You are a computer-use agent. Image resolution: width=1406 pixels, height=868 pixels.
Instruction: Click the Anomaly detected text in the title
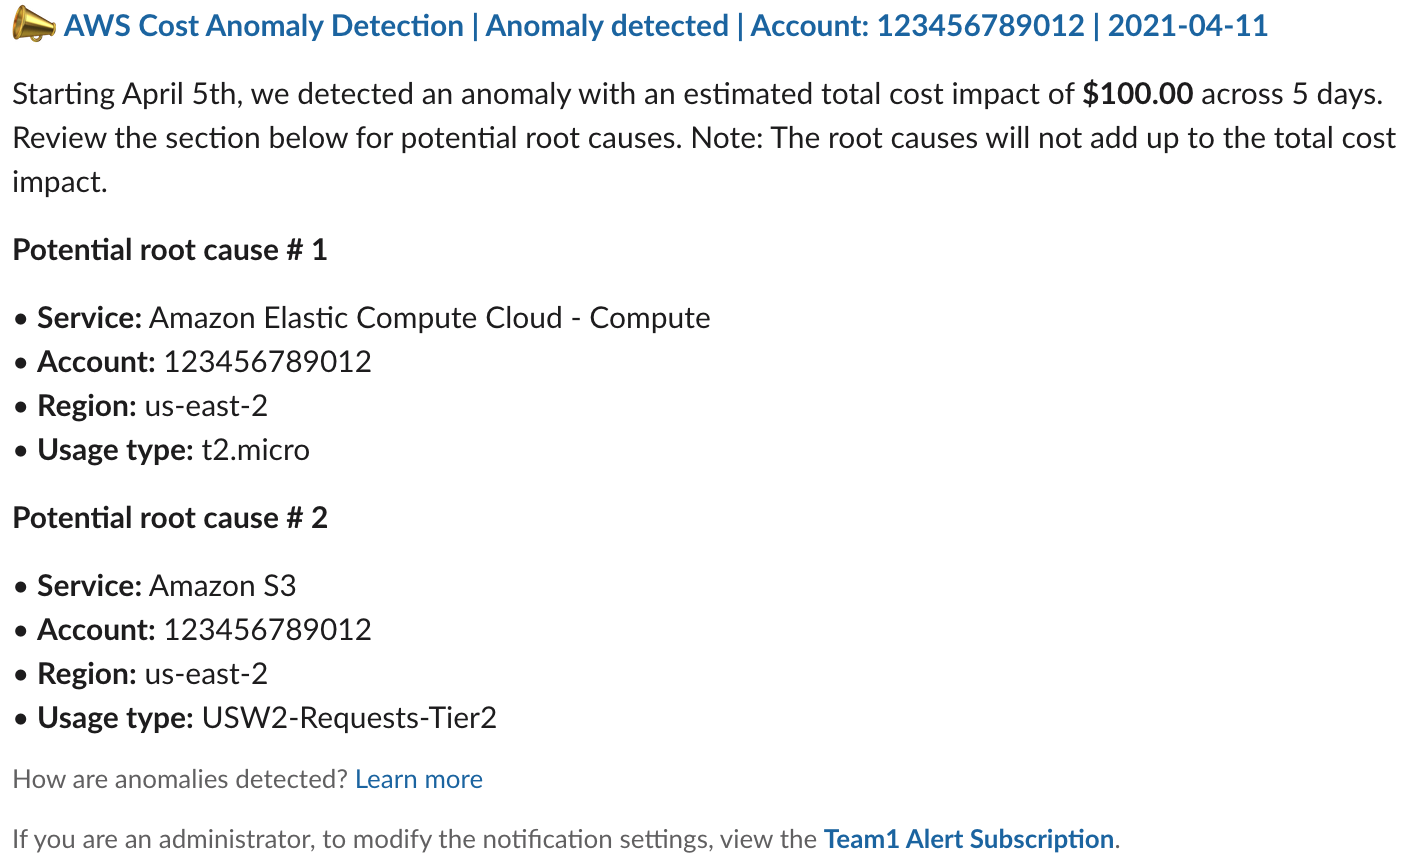(x=607, y=25)
